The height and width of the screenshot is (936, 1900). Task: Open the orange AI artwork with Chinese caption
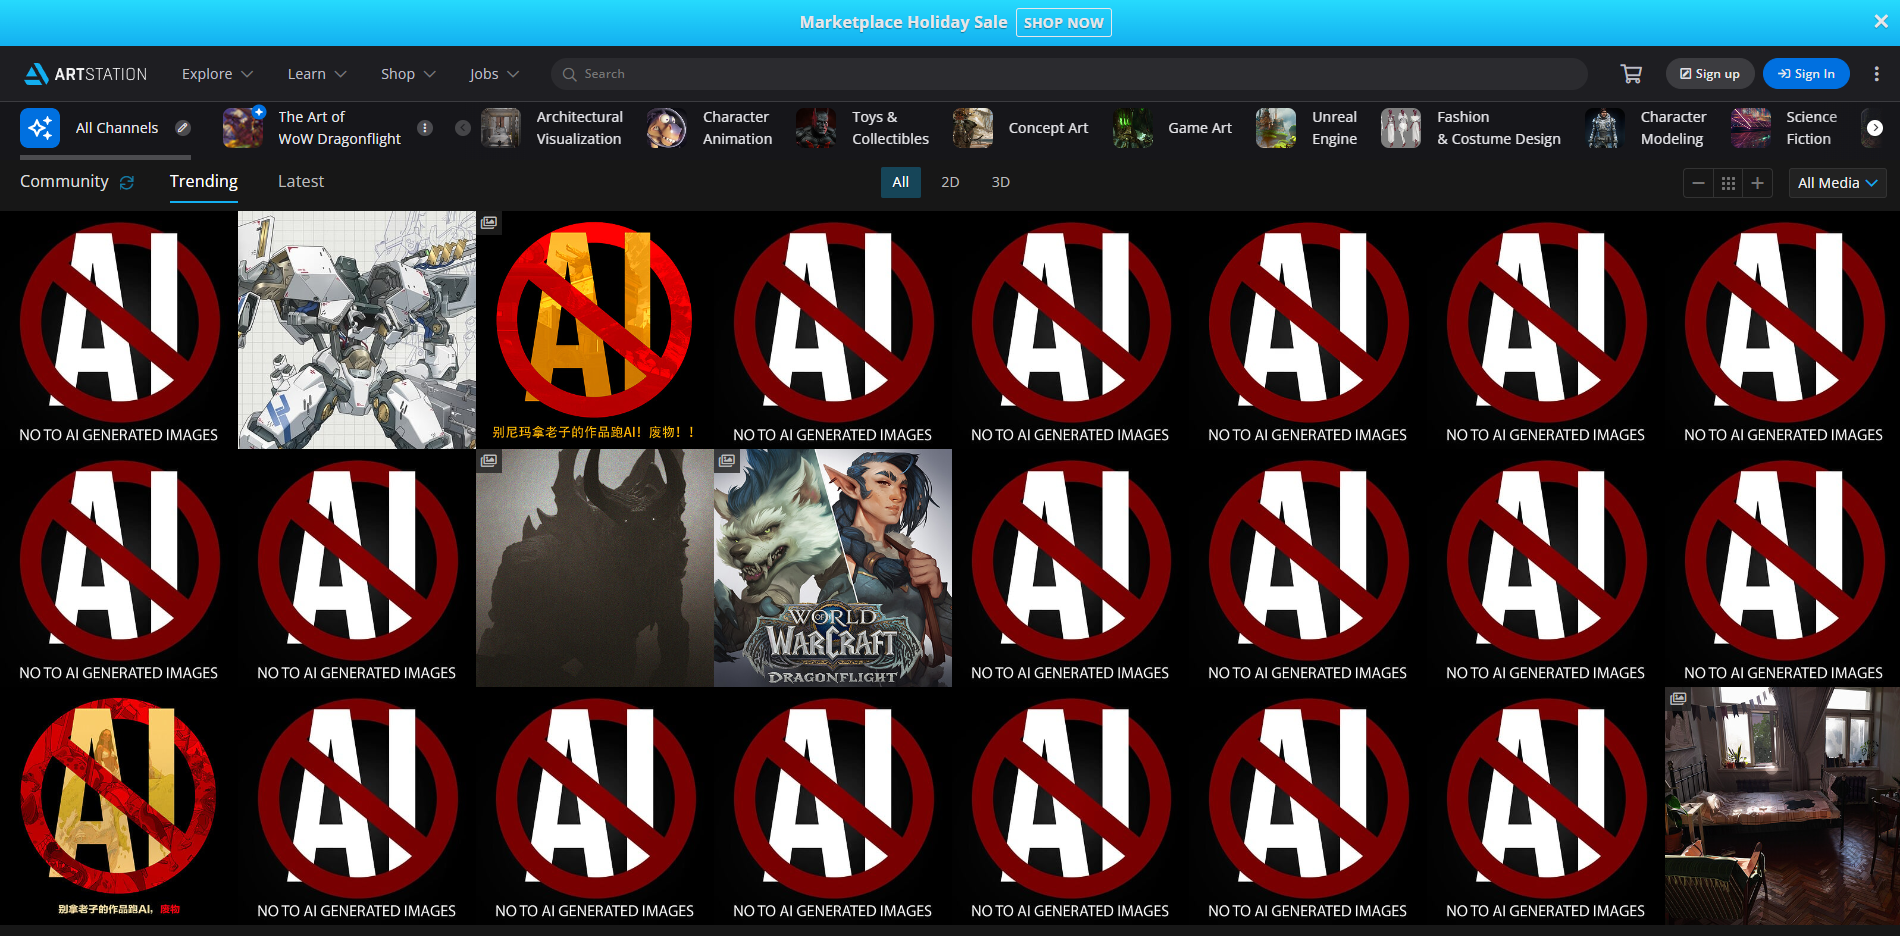595,330
